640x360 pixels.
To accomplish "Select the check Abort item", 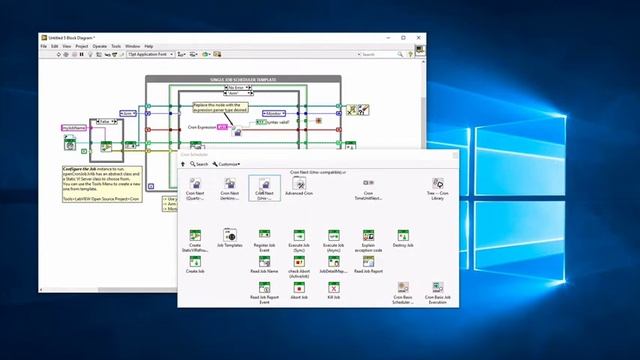I will click(299, 267).
